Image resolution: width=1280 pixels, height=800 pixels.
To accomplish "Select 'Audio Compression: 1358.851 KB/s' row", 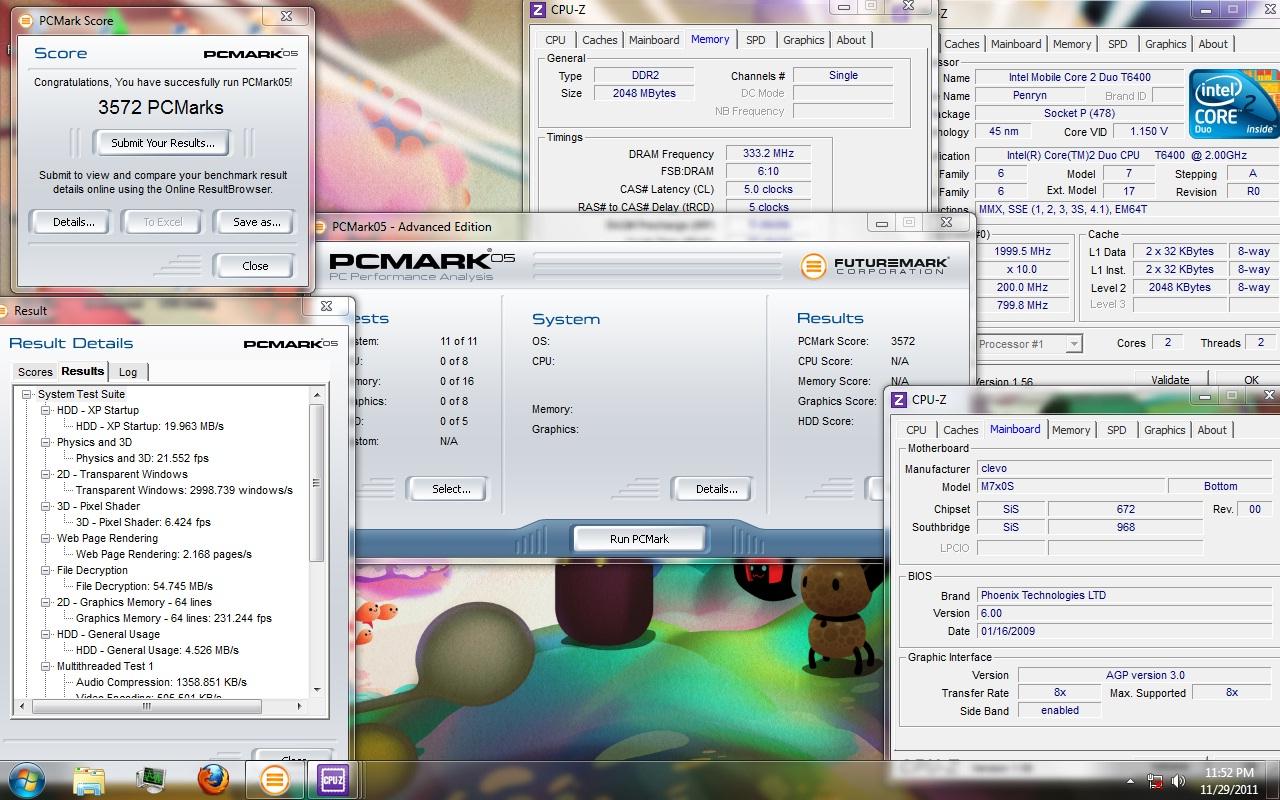I will (161, 682).
